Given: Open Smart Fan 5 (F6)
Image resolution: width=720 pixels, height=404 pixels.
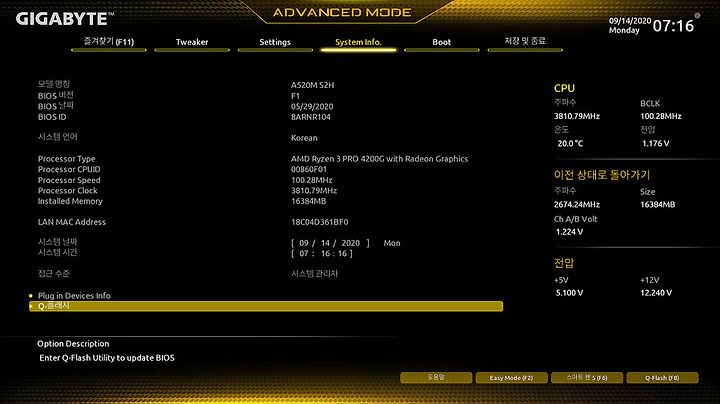Looking at the screenshot, I should [587, 377].
